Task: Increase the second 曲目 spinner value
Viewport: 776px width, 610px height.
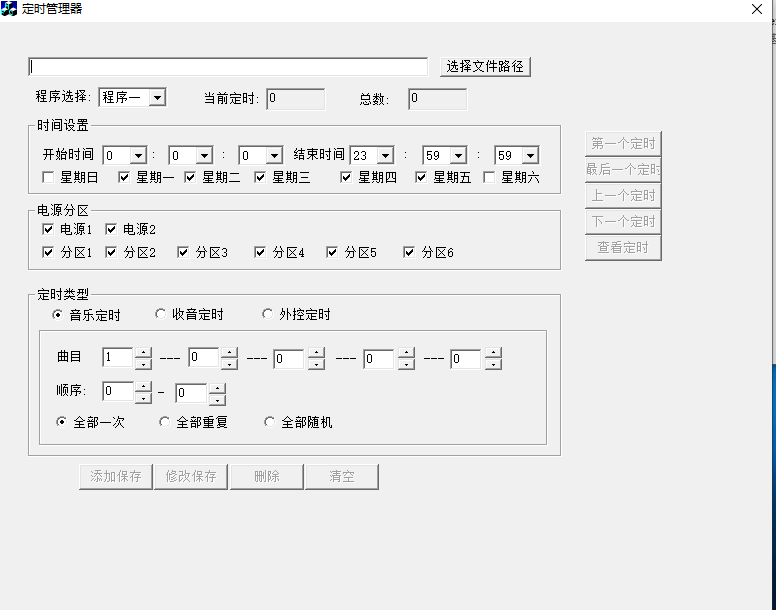Action: point(229,353)
